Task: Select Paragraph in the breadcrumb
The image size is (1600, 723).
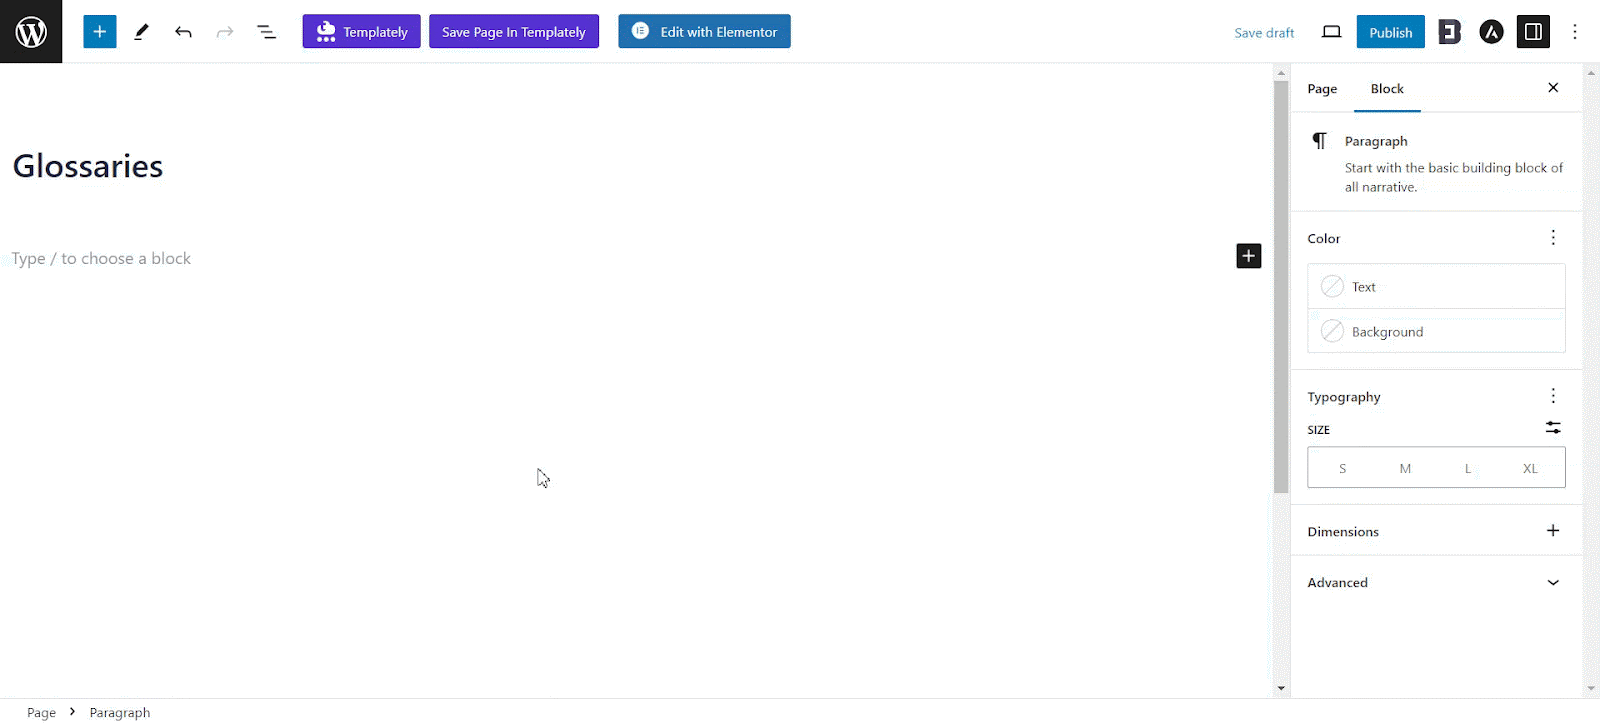Action: [120, 712]
